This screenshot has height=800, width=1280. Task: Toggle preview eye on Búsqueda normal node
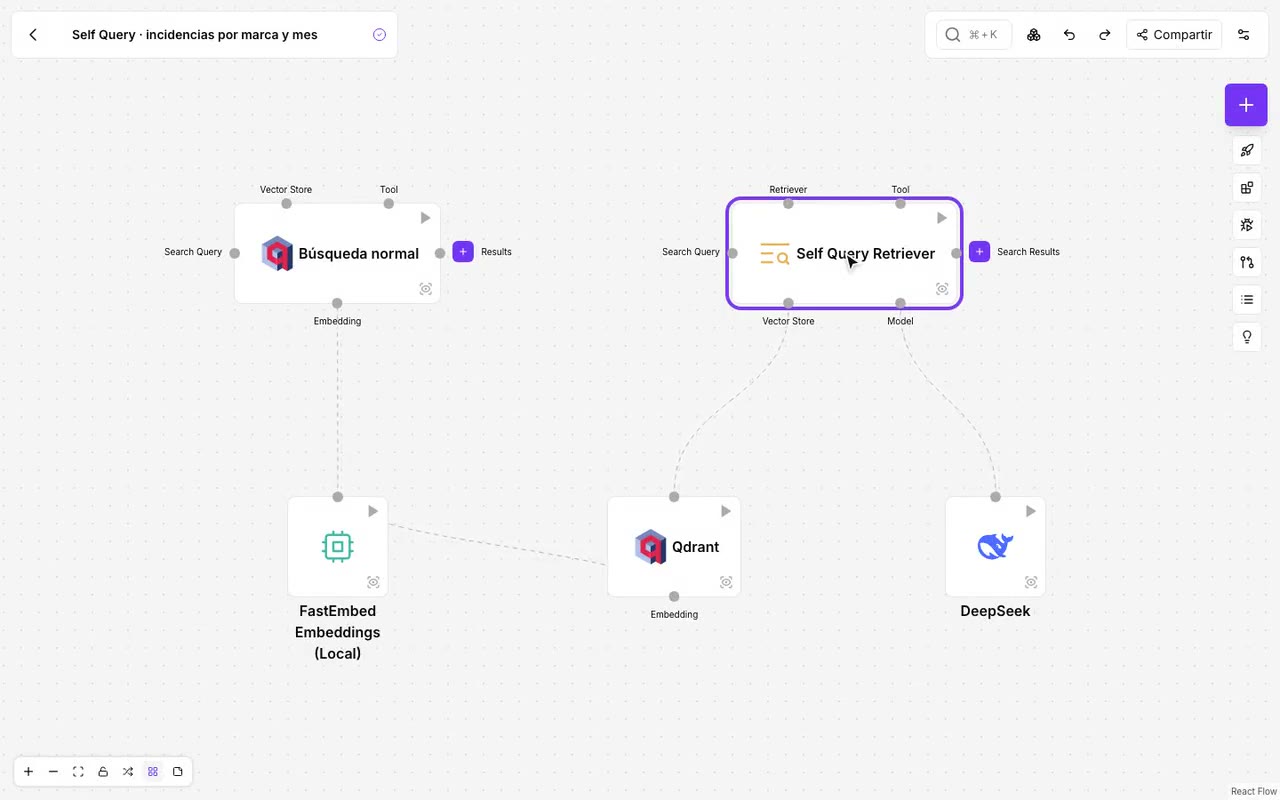[426, 289]
